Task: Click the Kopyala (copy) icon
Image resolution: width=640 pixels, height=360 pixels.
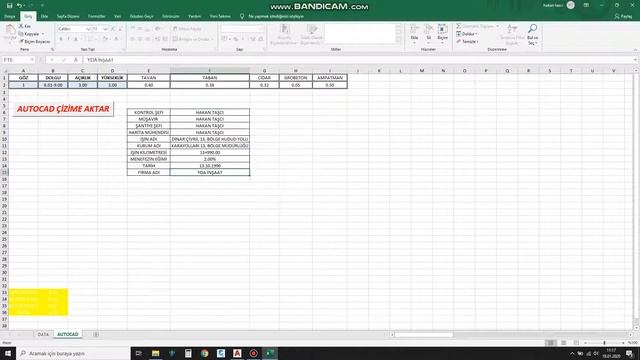Action: 21,34
